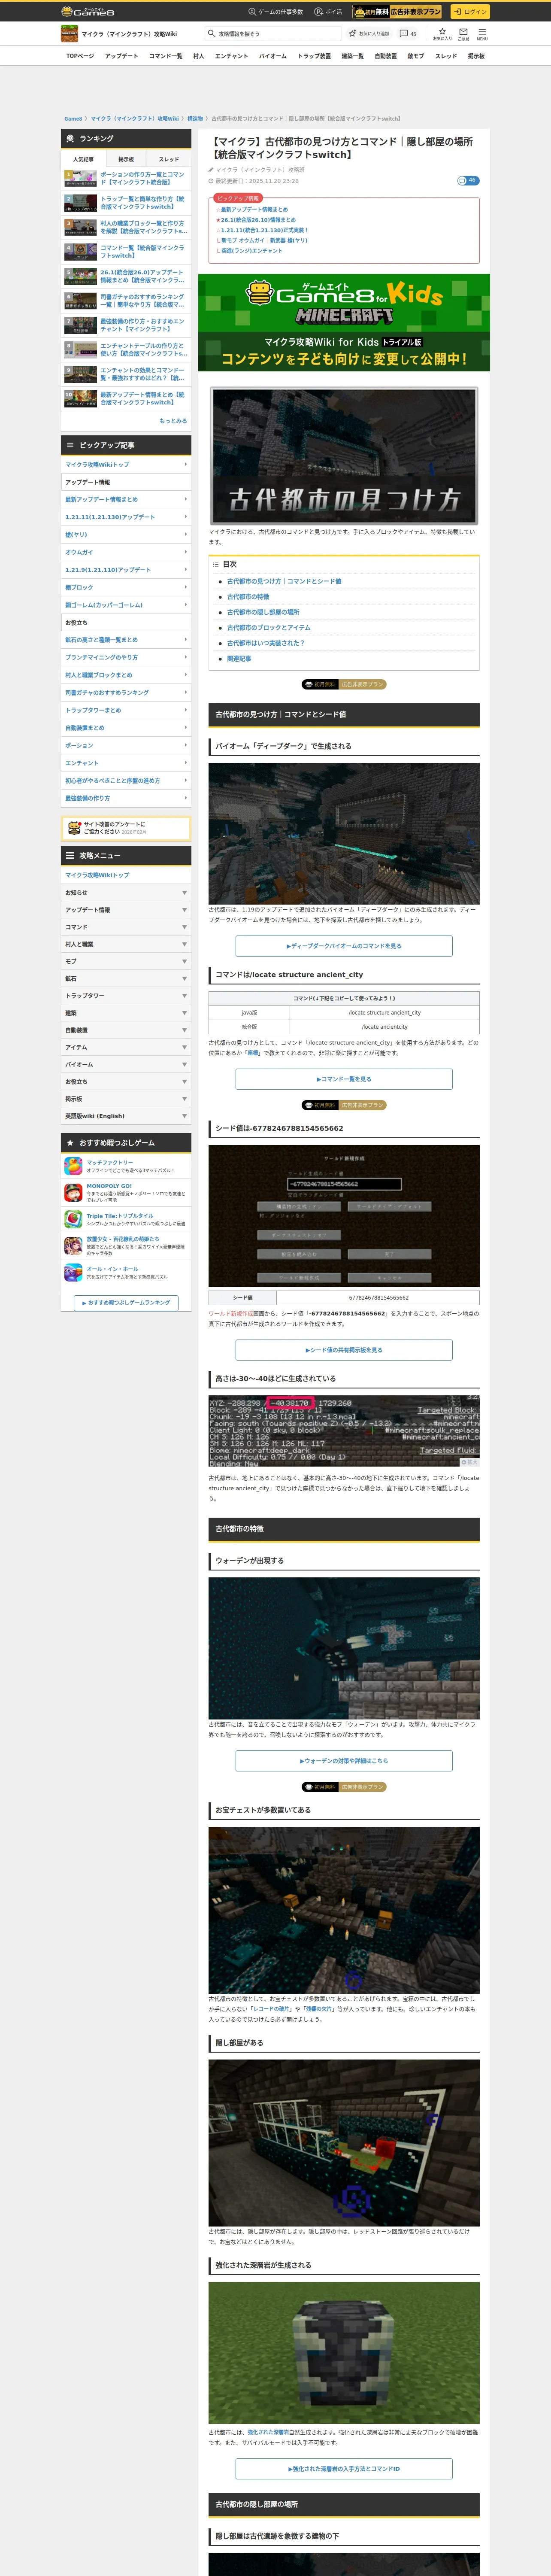The image size is (551, 2576).
Task: Click ディープダークバイオームのコマンドを見る button
Action: pyautogui.click(x=344, y=945)
